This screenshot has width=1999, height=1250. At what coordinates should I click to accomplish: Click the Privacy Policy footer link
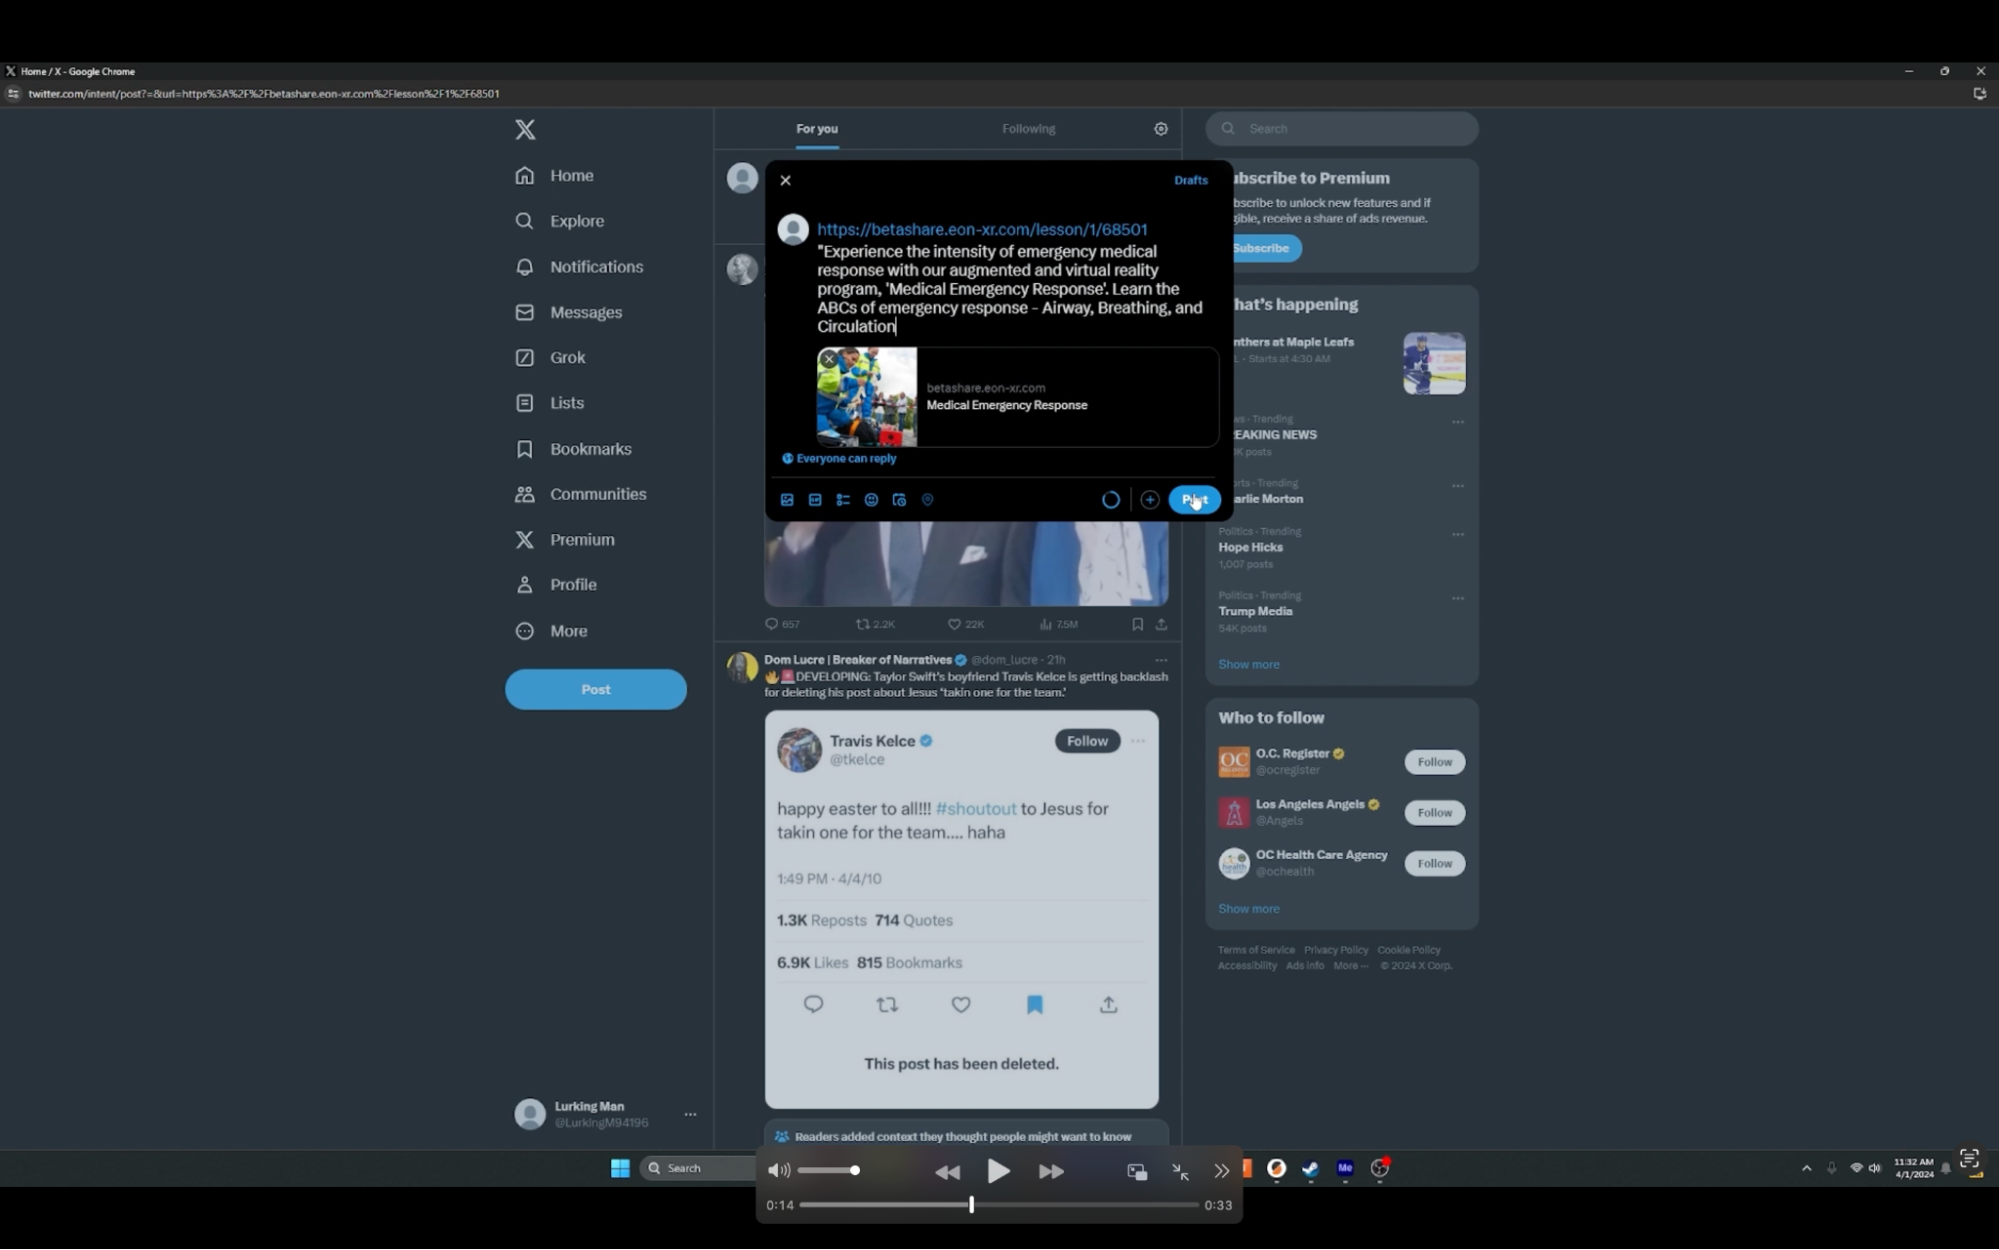point(1335,950)
